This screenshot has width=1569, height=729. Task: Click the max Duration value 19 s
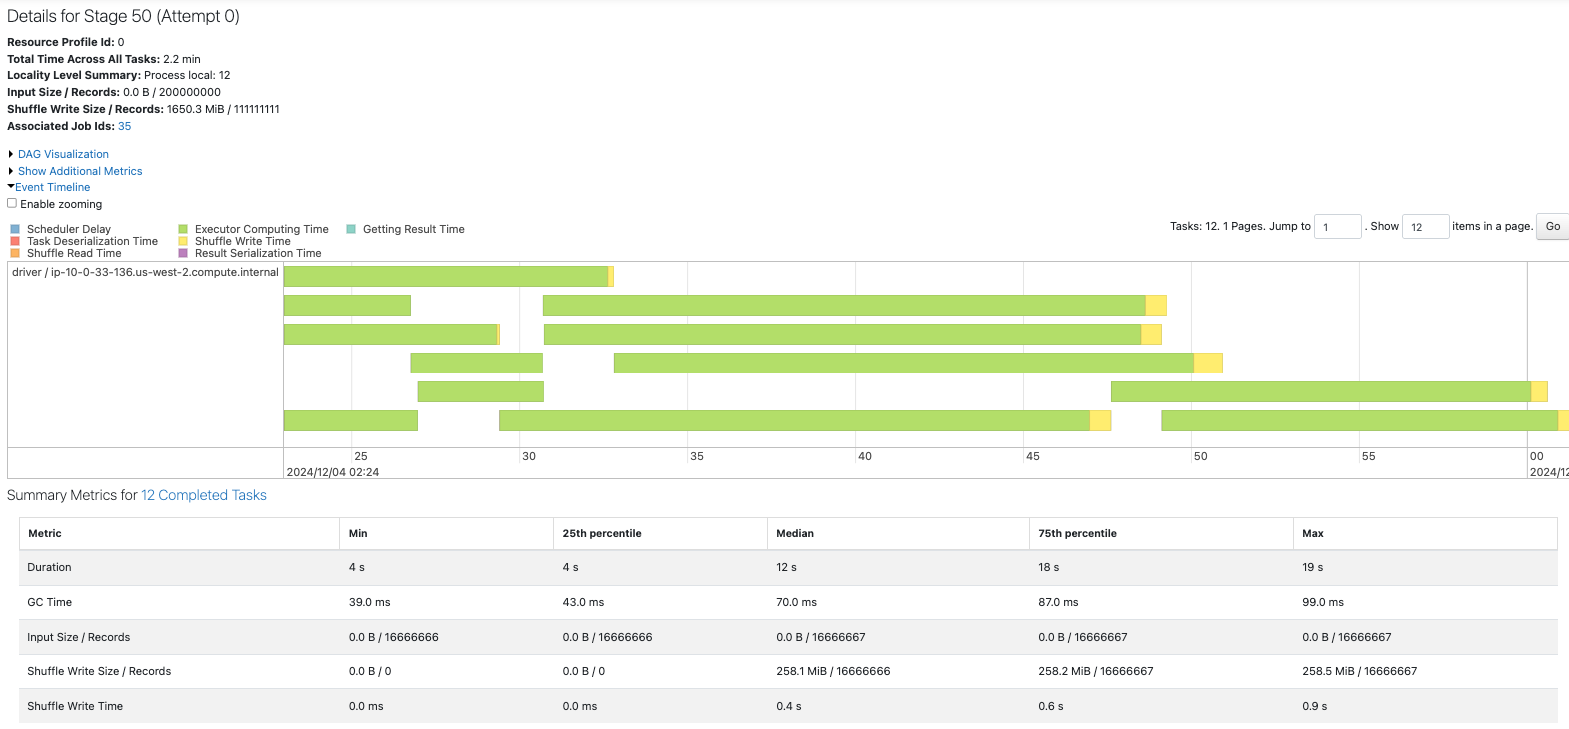click(x=1312, y=567)
